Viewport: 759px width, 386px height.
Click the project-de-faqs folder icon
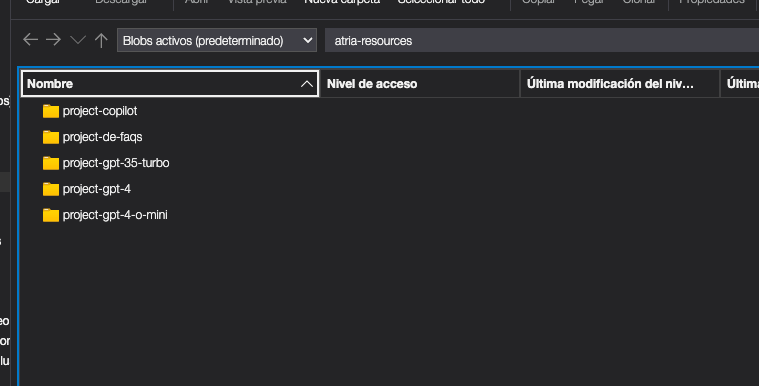[x=51, y=137]
